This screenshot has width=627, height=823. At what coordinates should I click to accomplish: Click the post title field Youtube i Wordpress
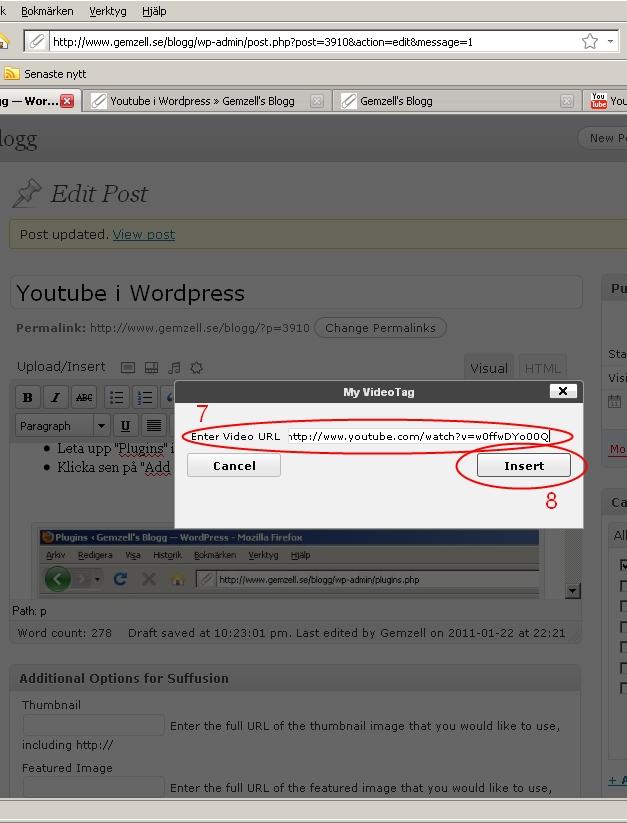pyautogui.click(x=296, y=292)
